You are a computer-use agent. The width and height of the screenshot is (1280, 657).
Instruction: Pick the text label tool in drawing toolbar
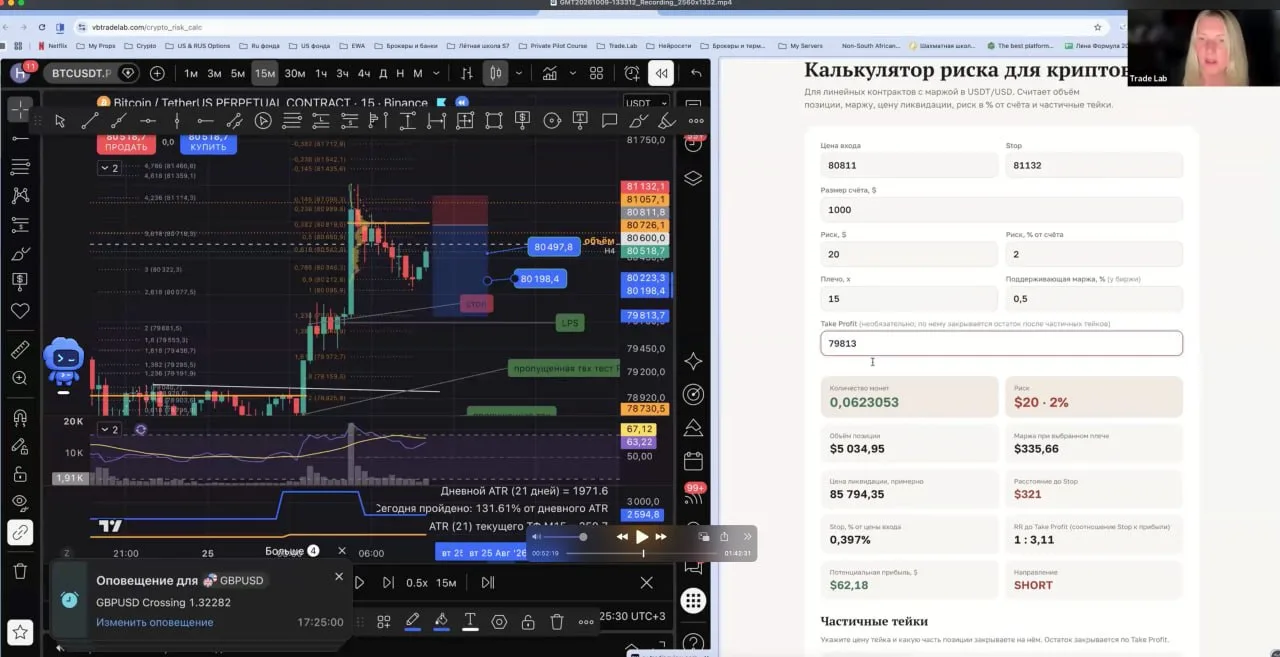pyautogui.click(x=580, y=121)
